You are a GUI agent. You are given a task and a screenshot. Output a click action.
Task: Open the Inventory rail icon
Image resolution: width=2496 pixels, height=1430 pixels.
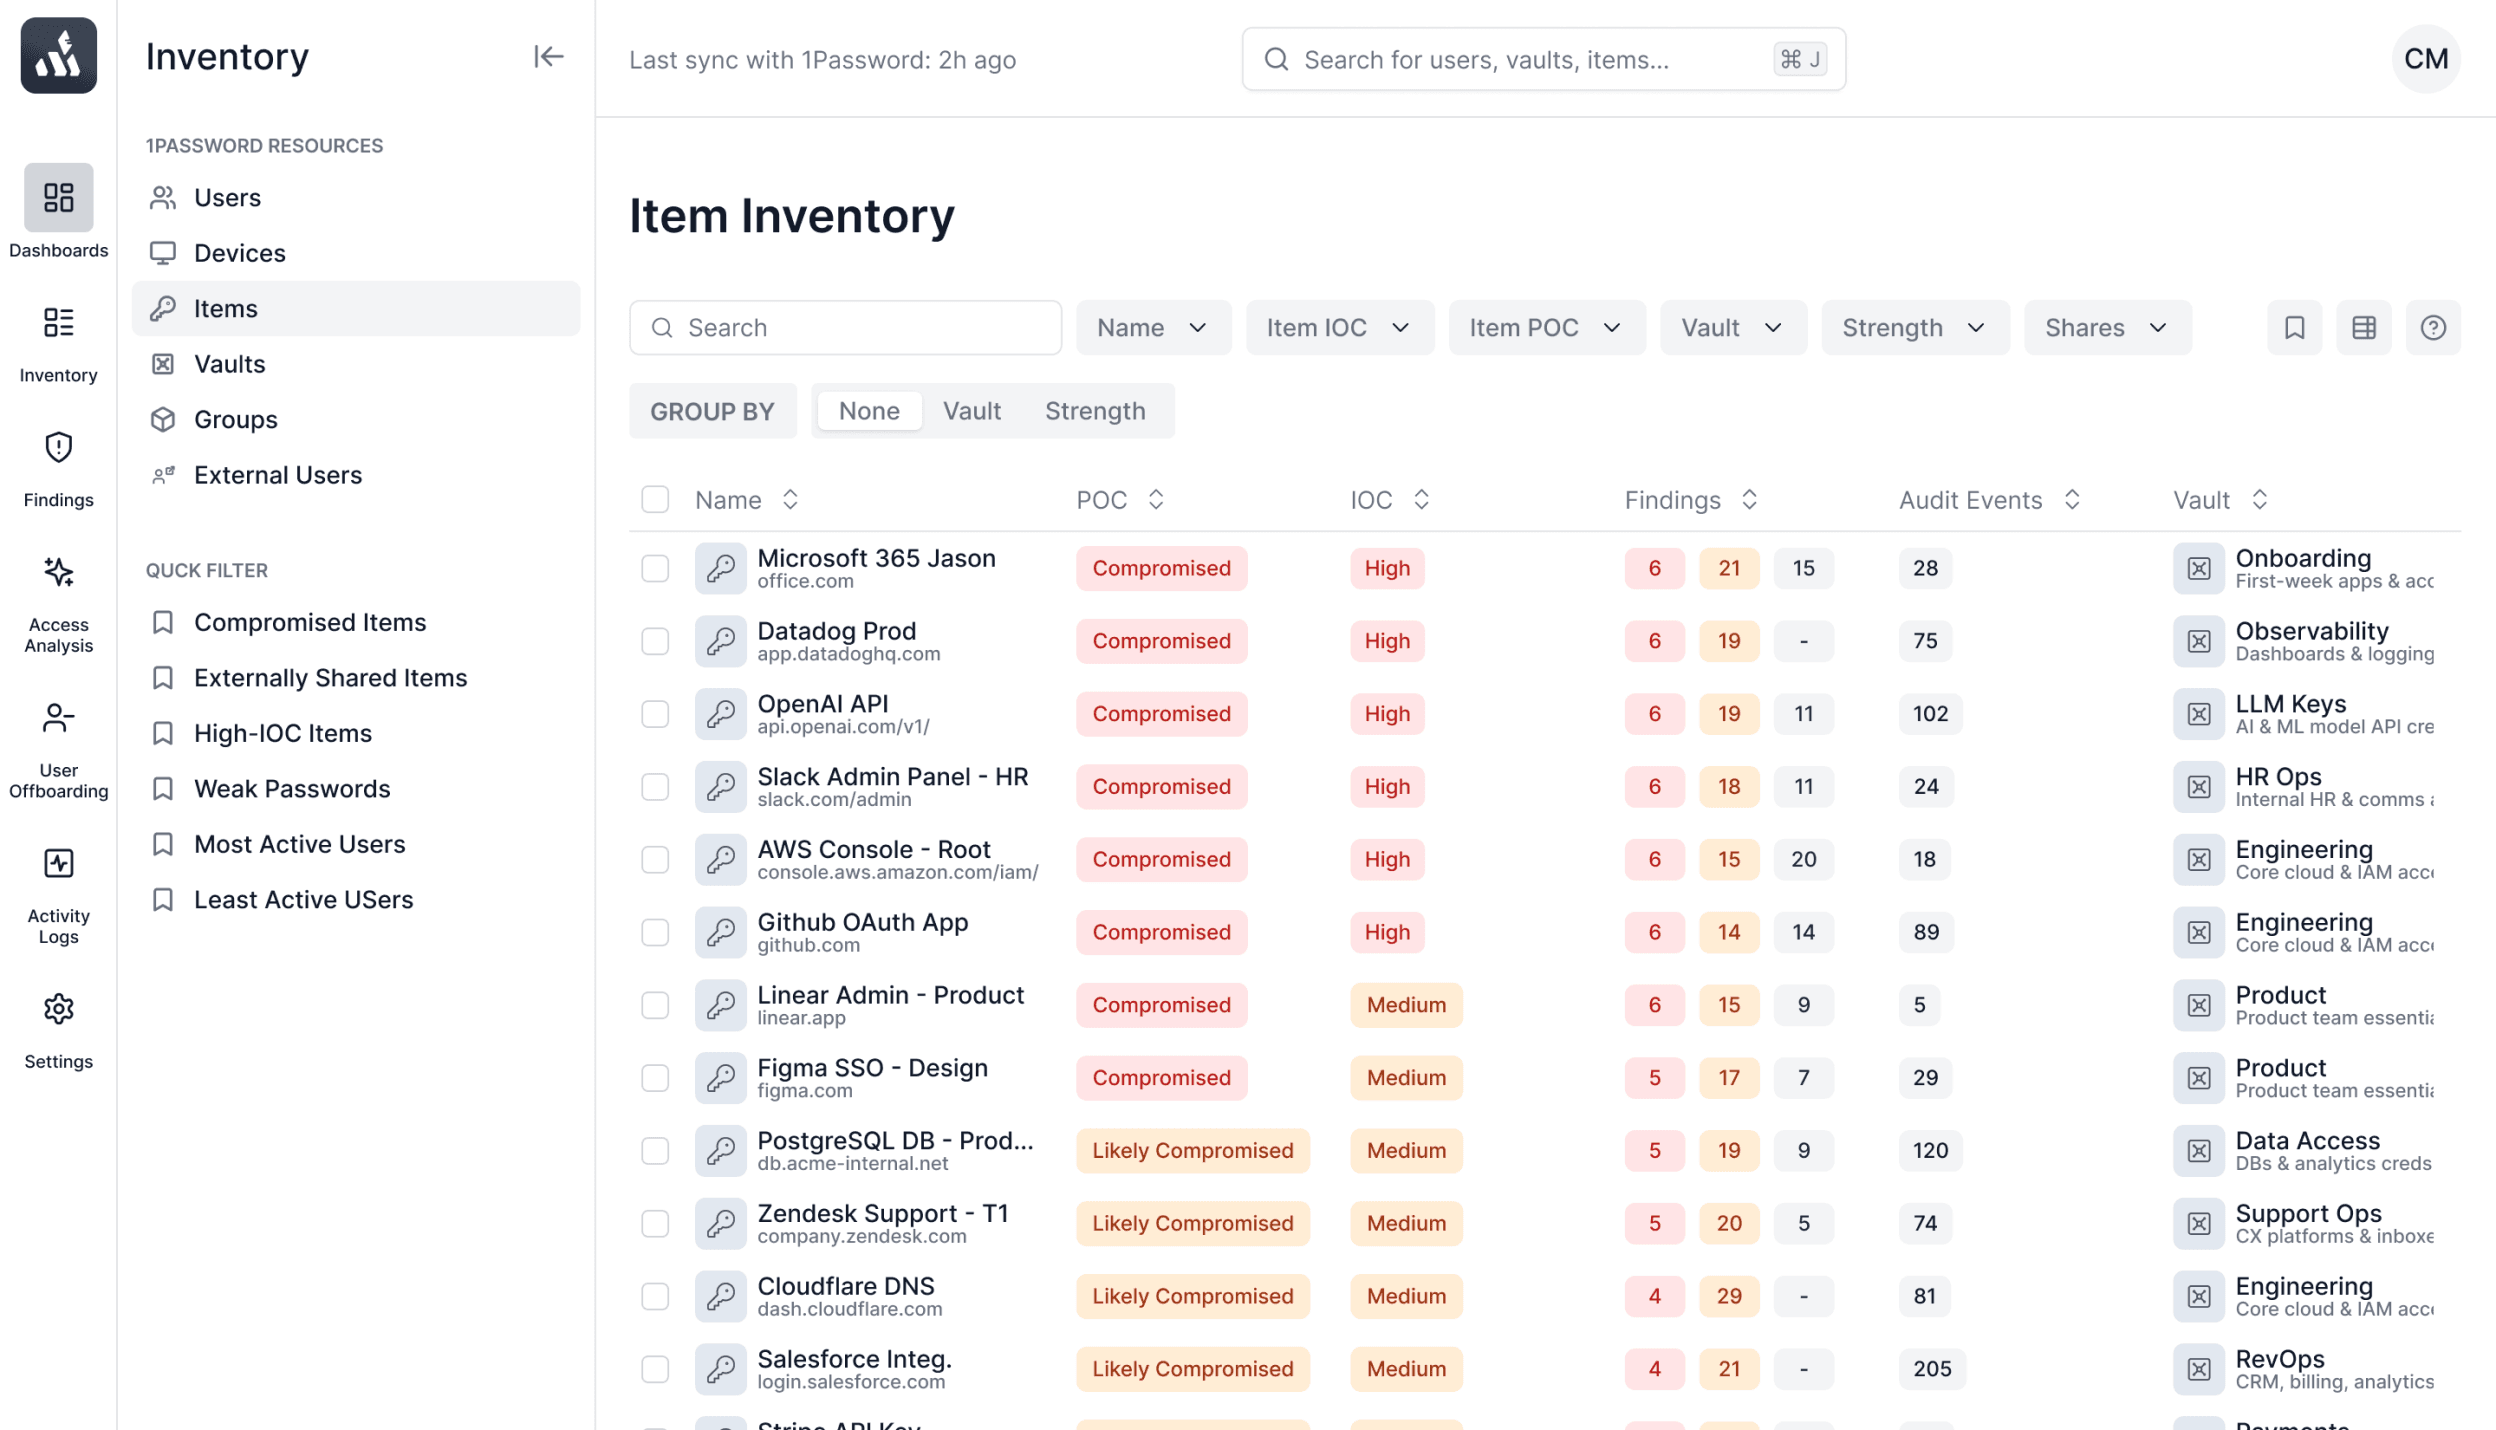click(58, 323)
